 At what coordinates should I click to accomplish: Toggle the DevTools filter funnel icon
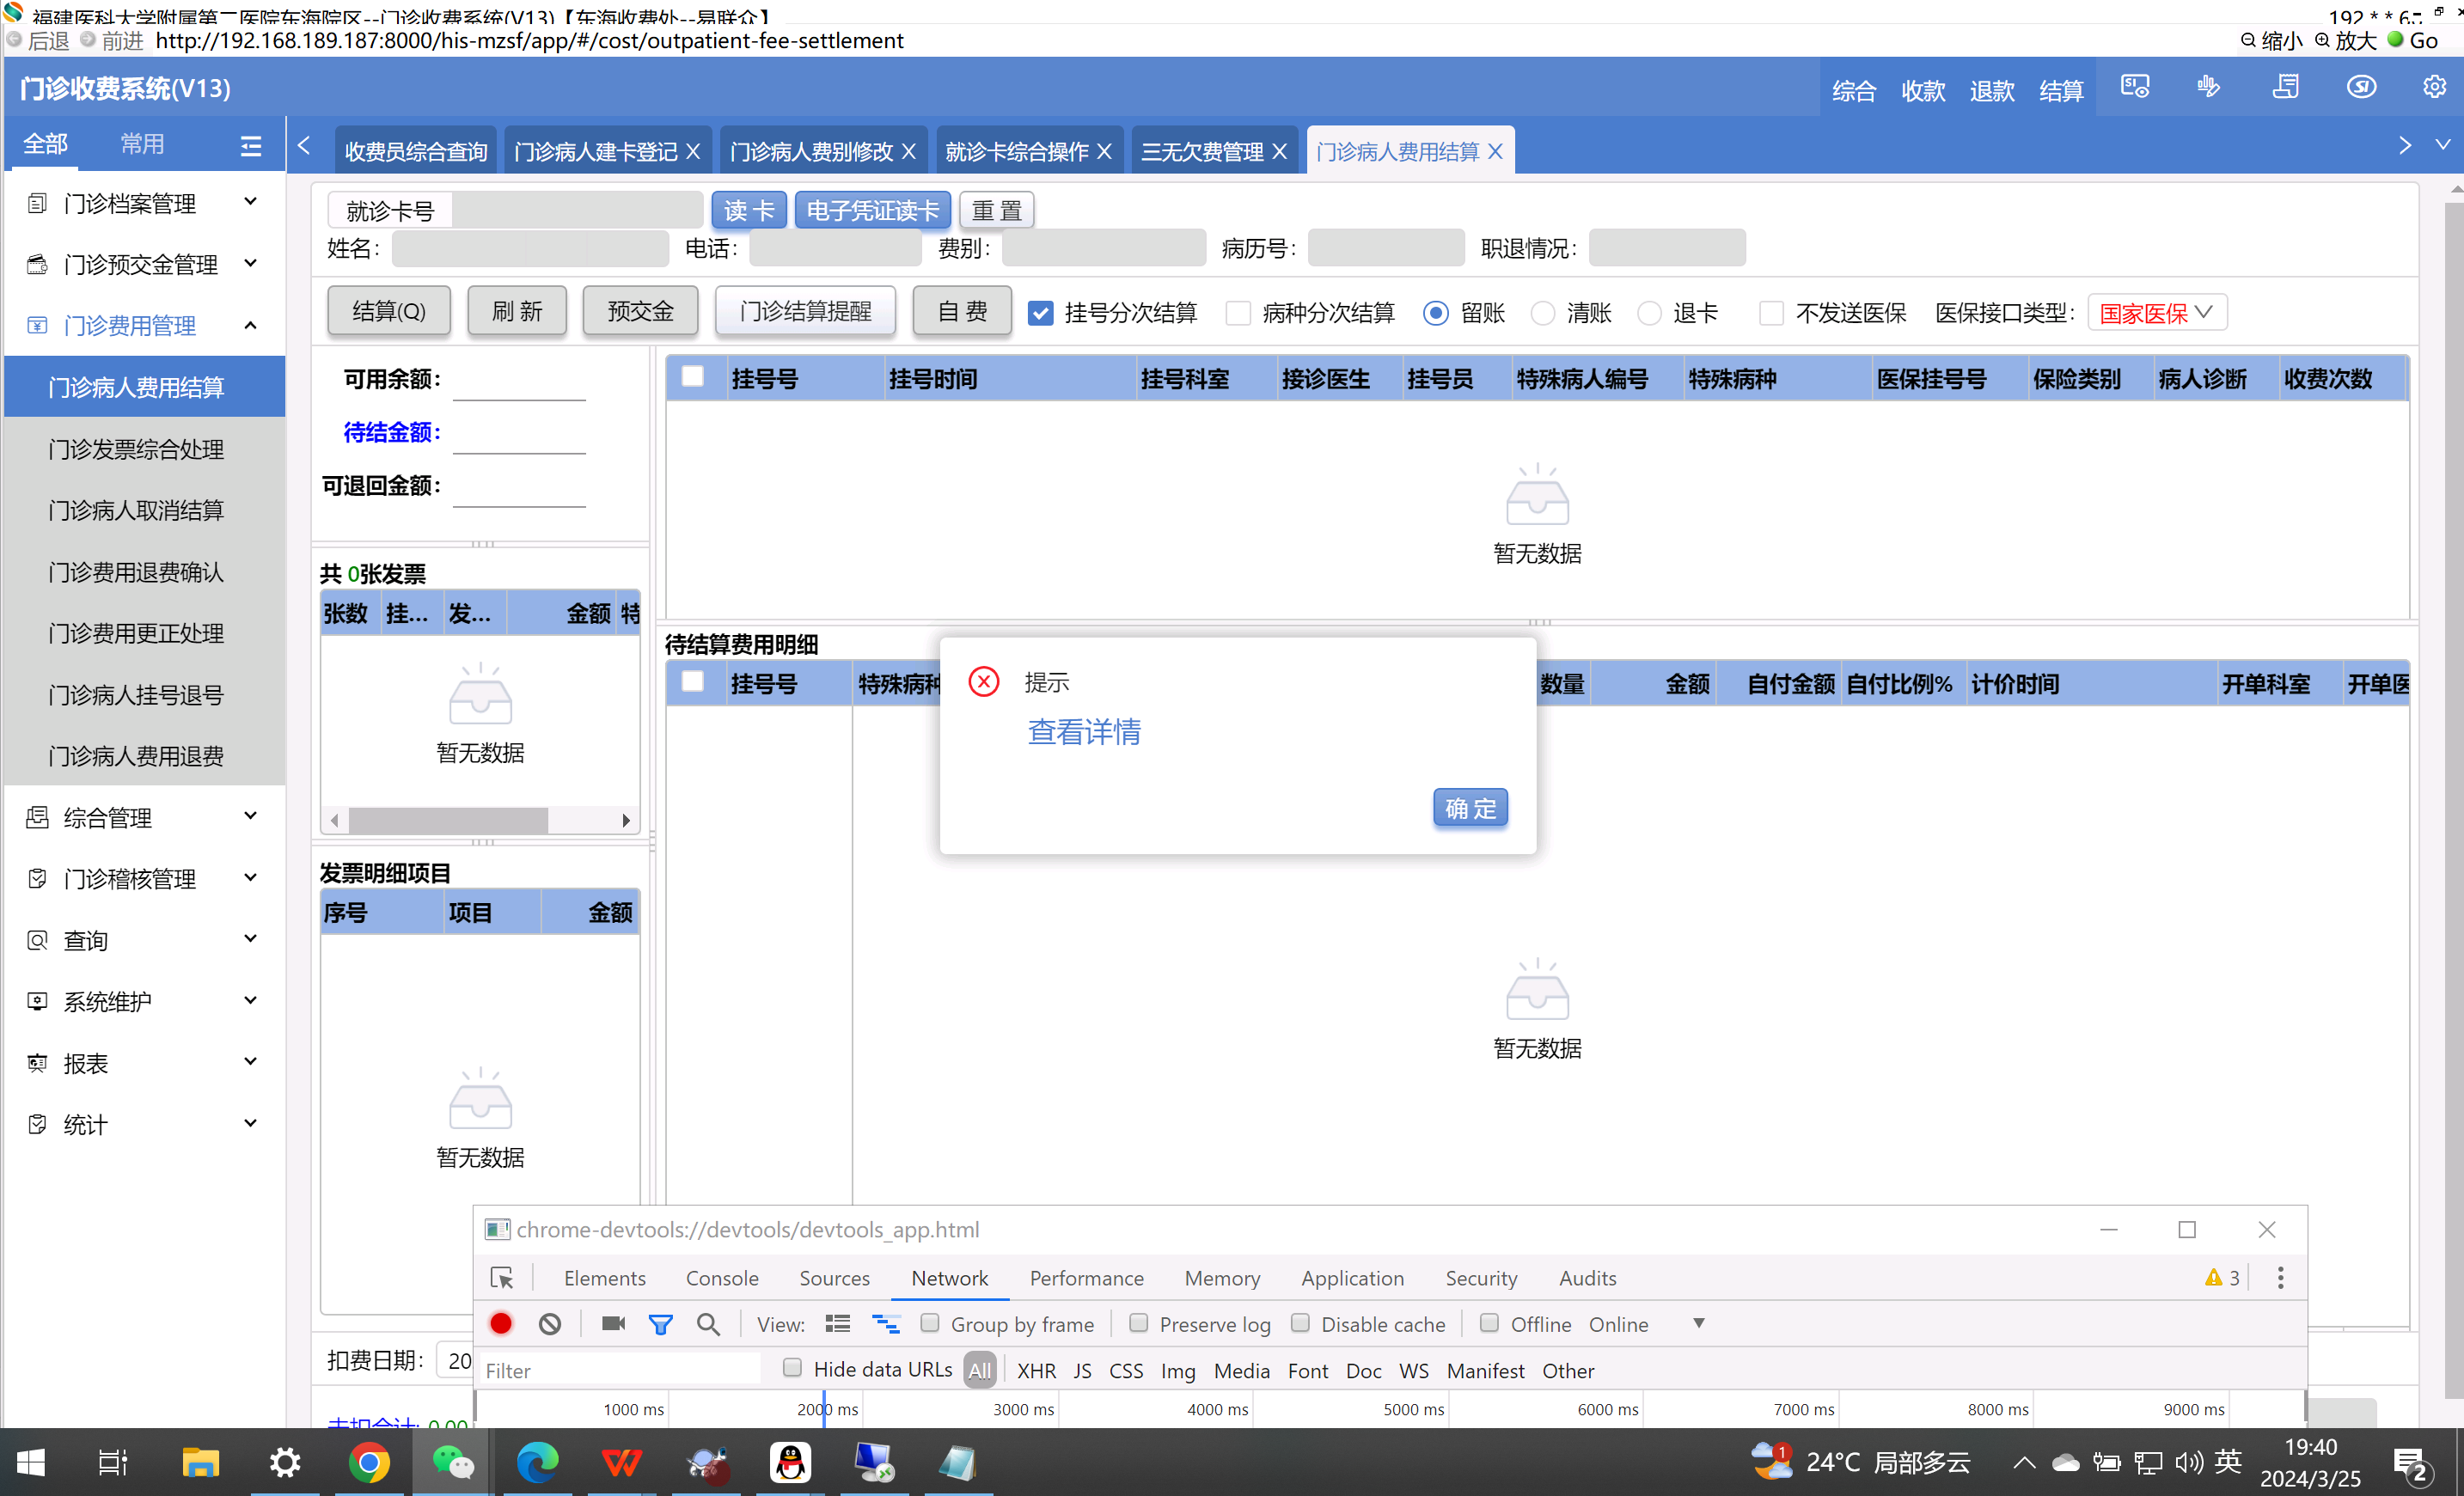click(660, 1324)
